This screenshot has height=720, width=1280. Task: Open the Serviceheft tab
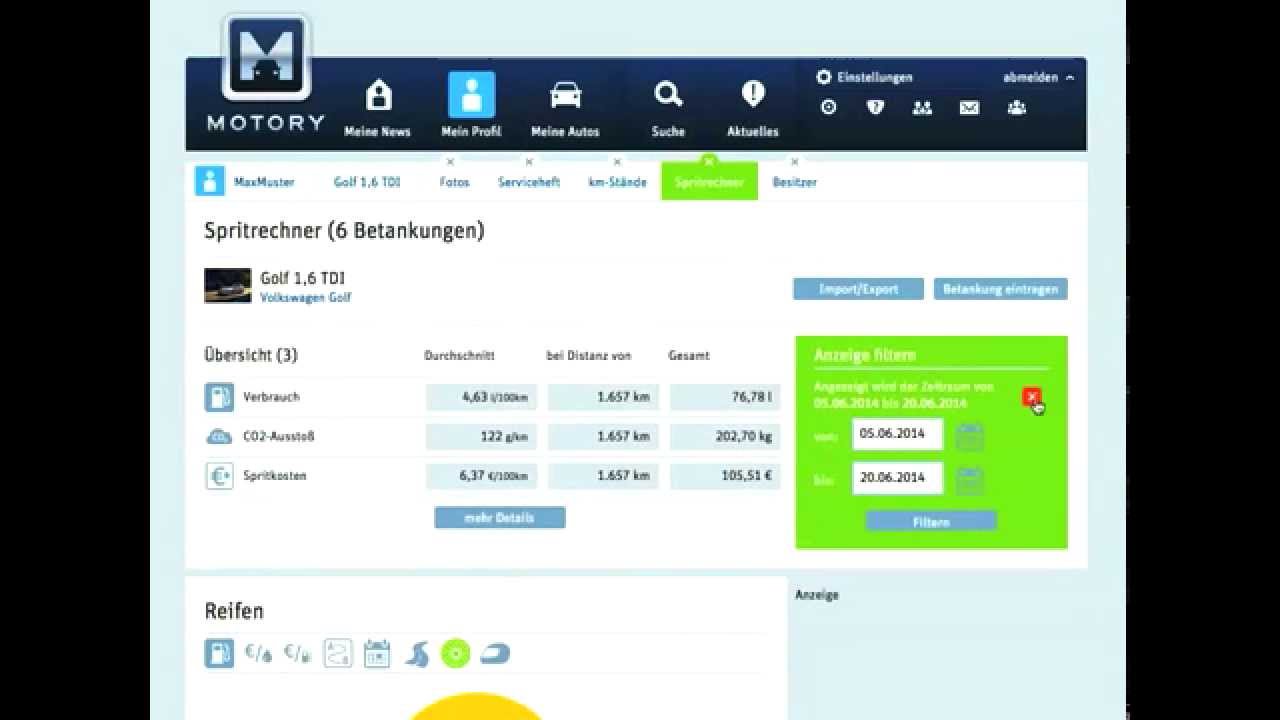tap(529, 182)
